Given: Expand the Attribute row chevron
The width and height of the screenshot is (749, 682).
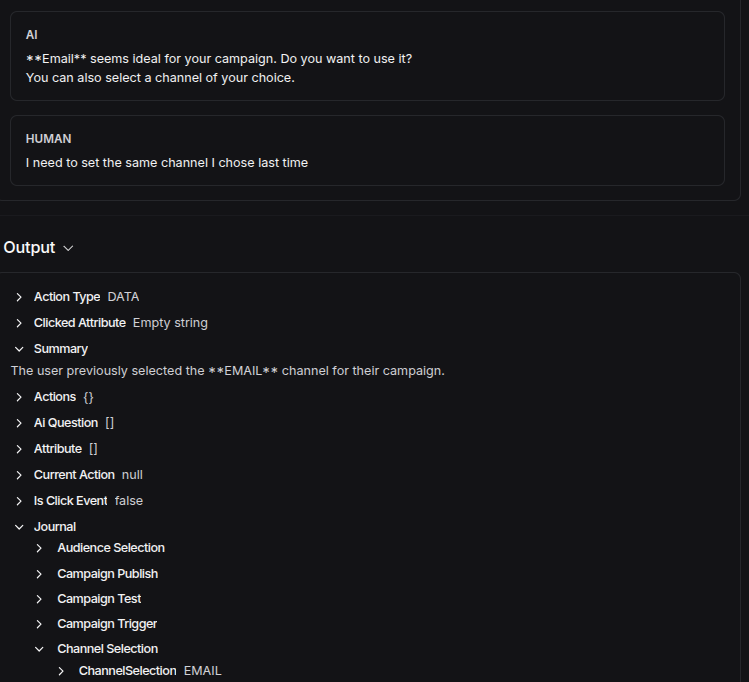Looking at the screenshot, I should [19, 449].
